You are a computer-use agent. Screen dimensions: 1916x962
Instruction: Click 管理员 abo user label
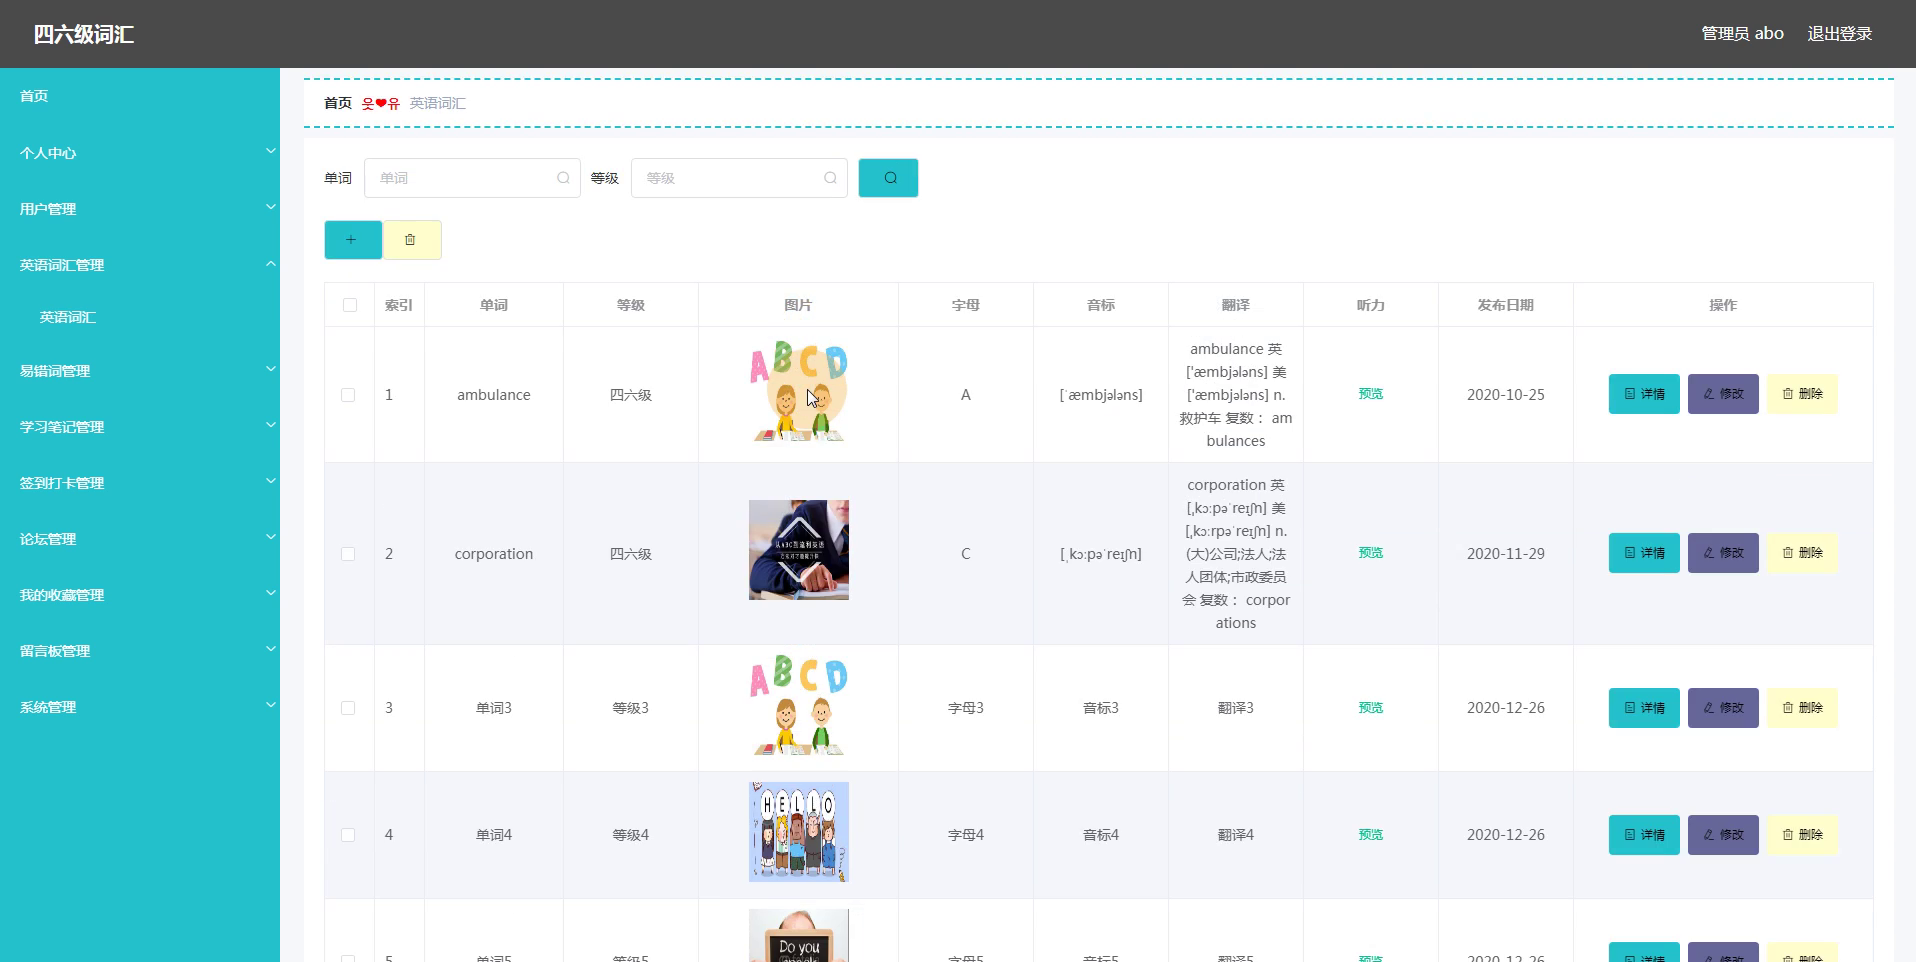[x=1742, y=34]
